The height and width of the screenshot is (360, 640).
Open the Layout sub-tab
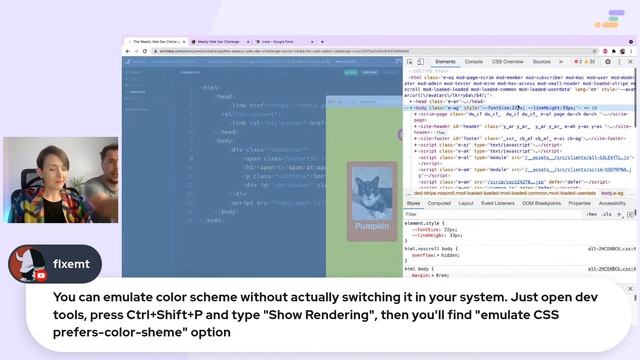466,203
